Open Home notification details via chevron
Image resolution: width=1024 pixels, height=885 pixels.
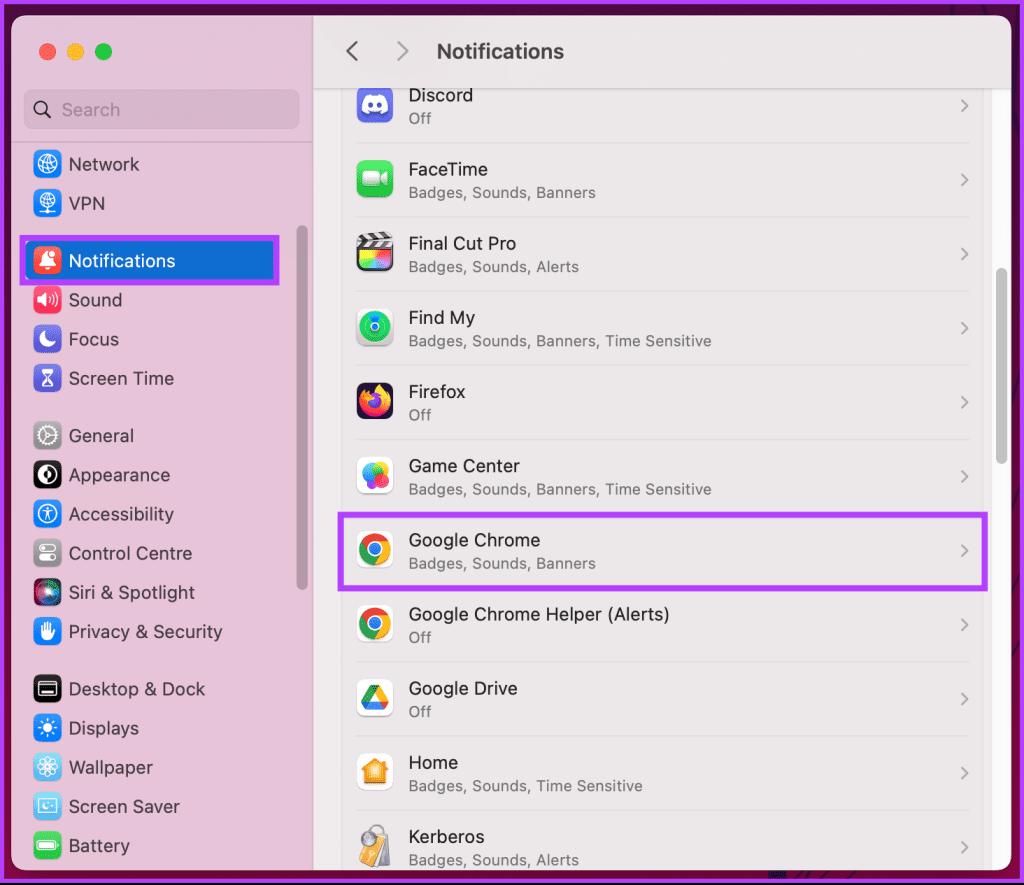[963, 773]
